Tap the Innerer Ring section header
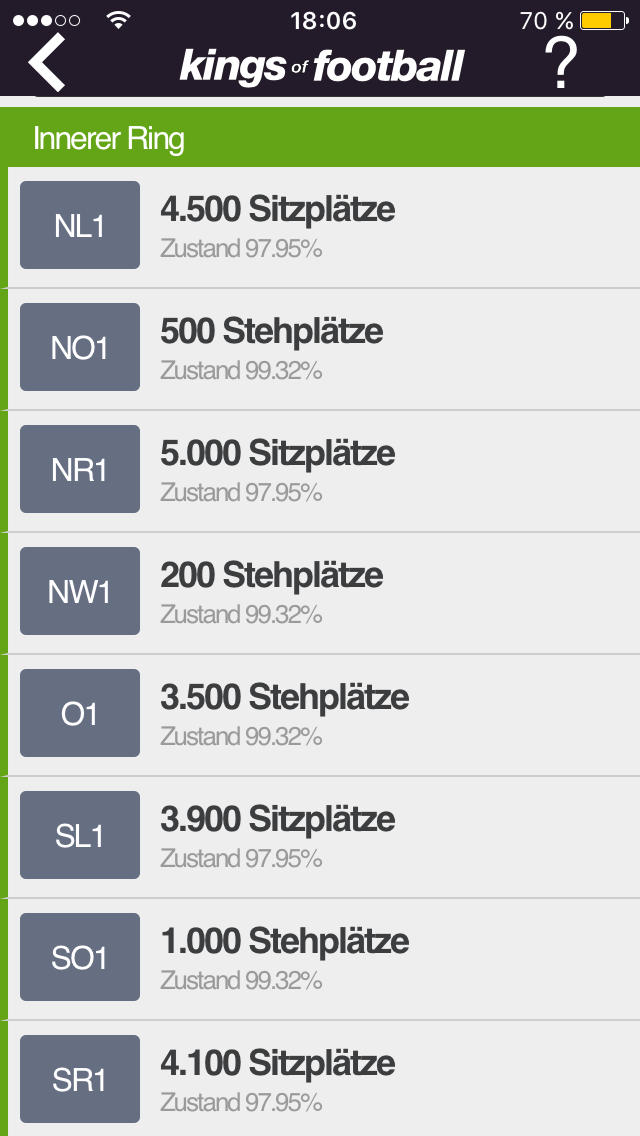The height and width of the screenshot is (1136, 640). tap(320, 138)
